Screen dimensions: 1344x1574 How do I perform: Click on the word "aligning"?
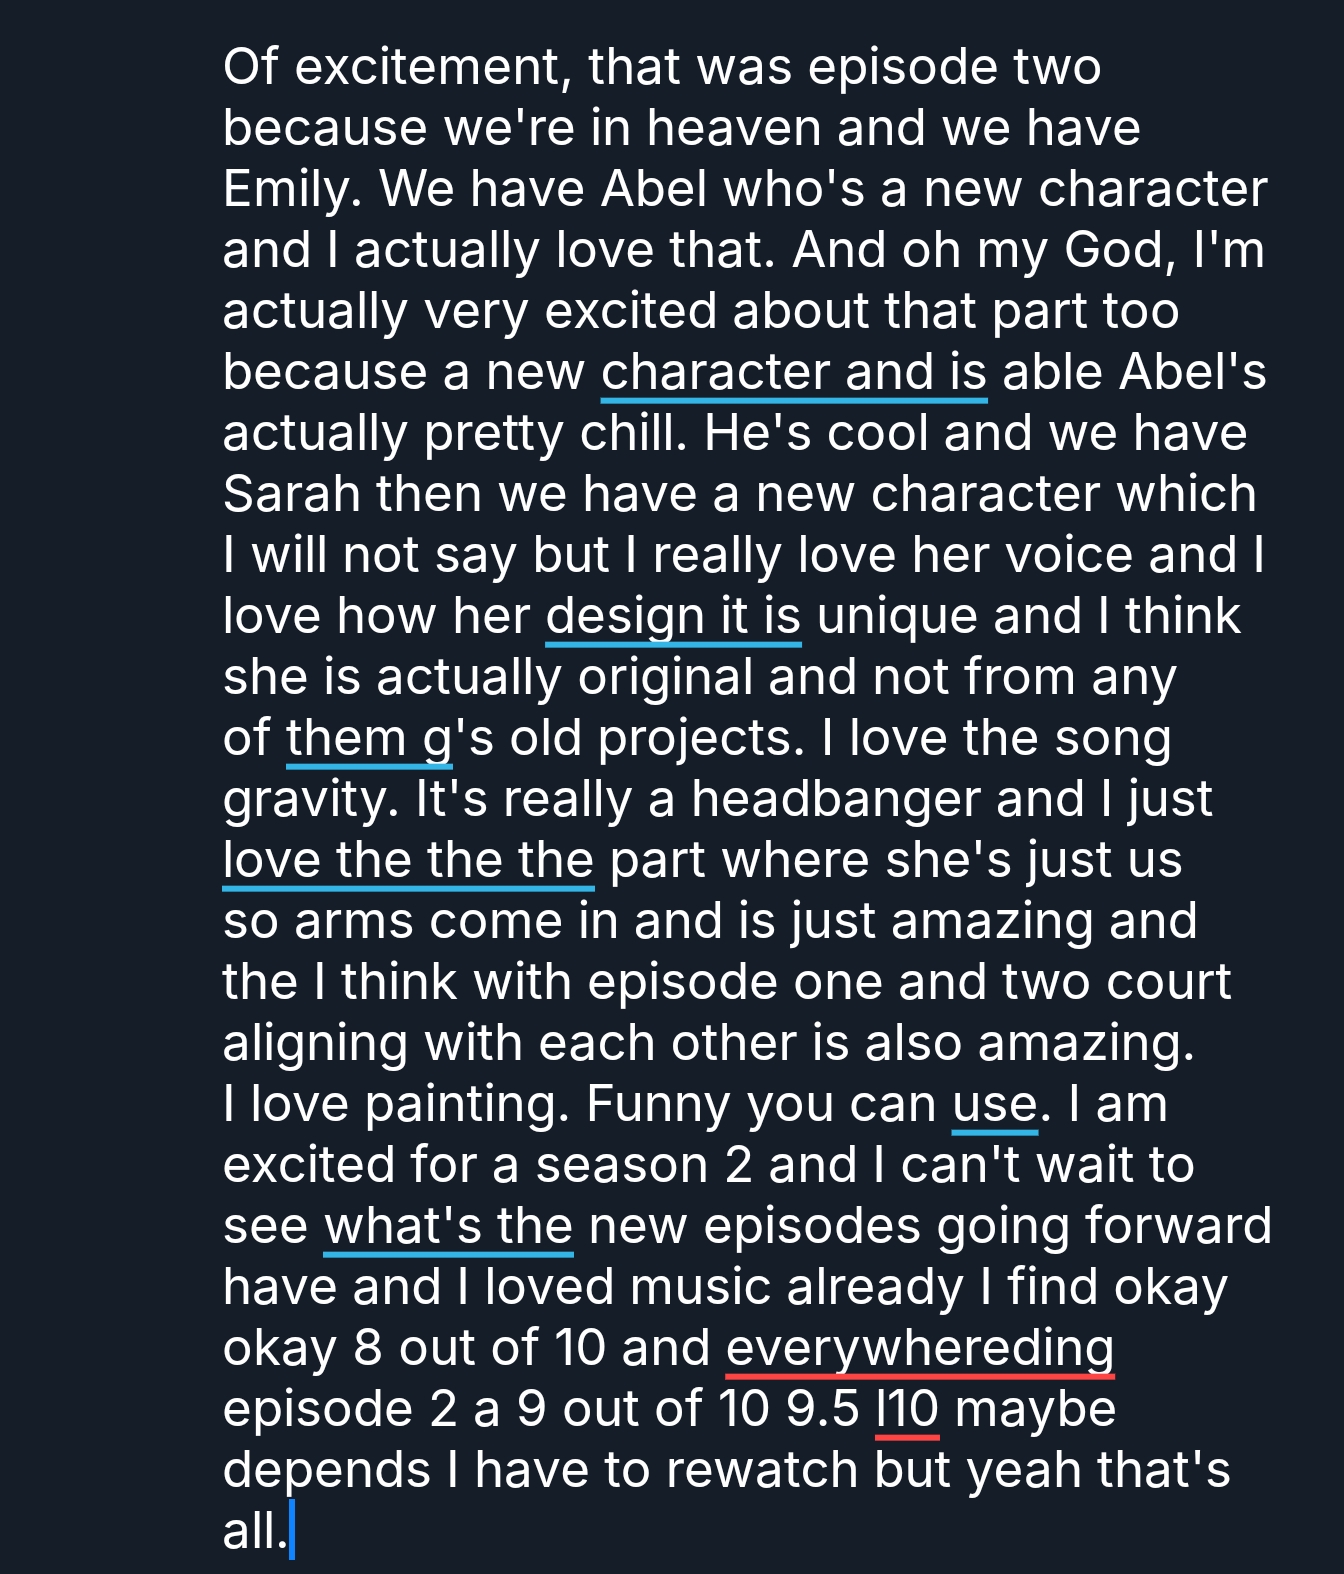(x=315, y=1044)
